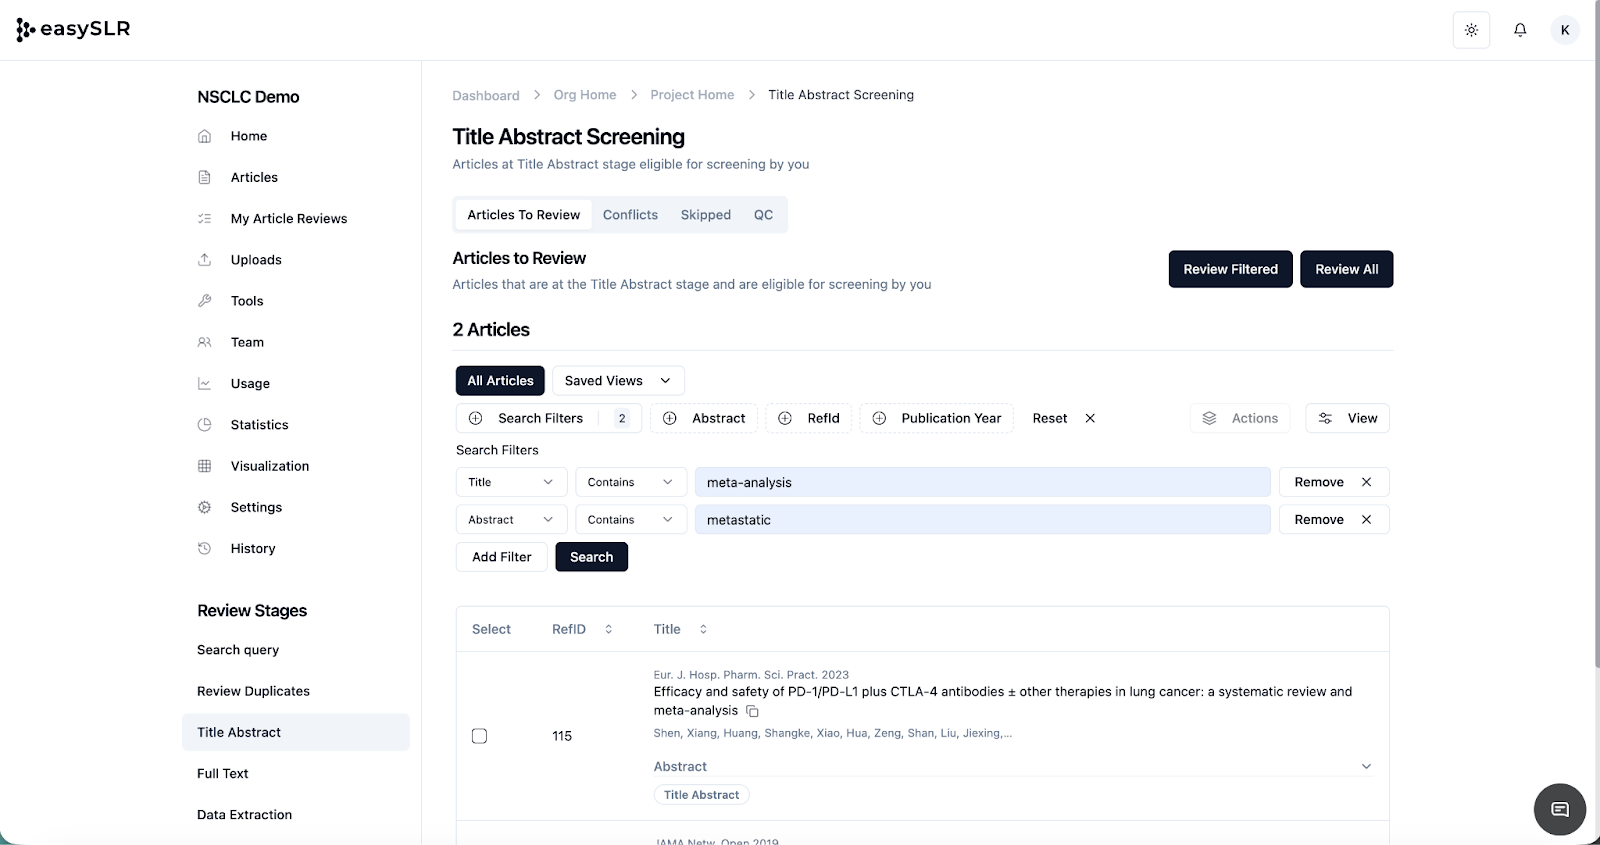Toggle the Abstract filter chip
This screenshot has width=1600, height=845.
tap(704, 418)
